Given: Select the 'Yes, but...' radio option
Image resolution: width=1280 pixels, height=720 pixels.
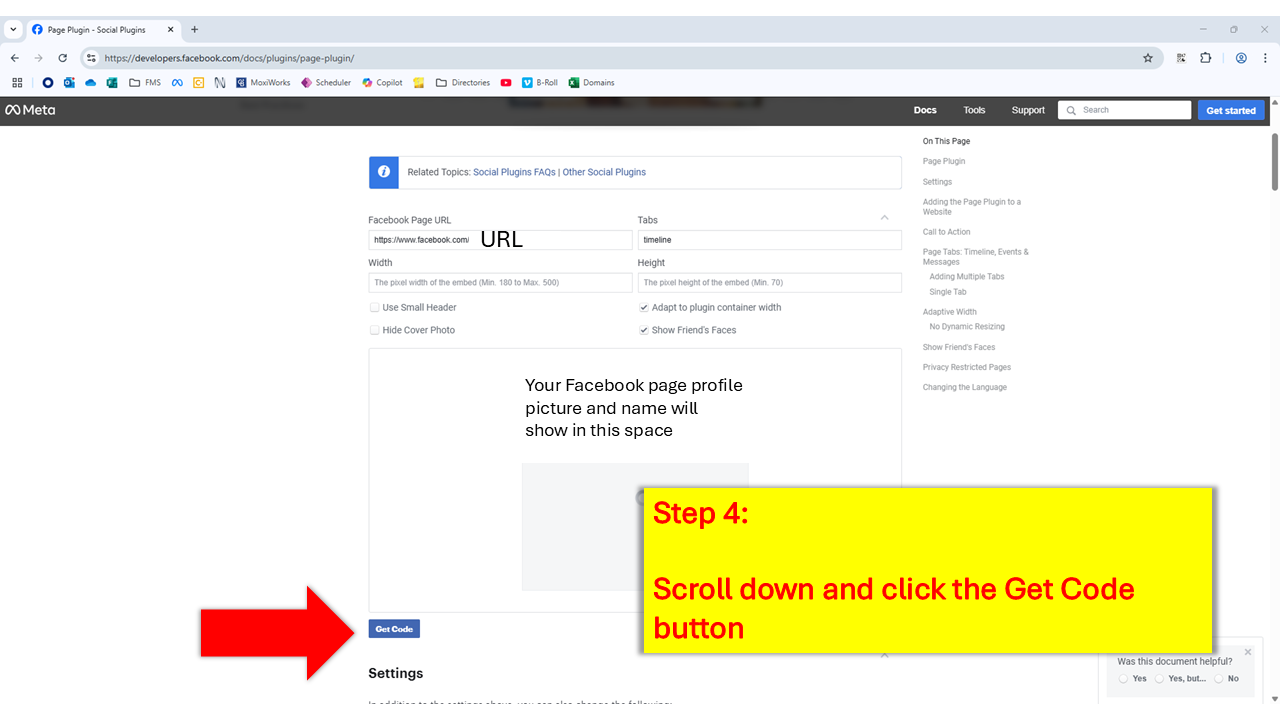Looking at the screenshot, I should [1160, 678].
